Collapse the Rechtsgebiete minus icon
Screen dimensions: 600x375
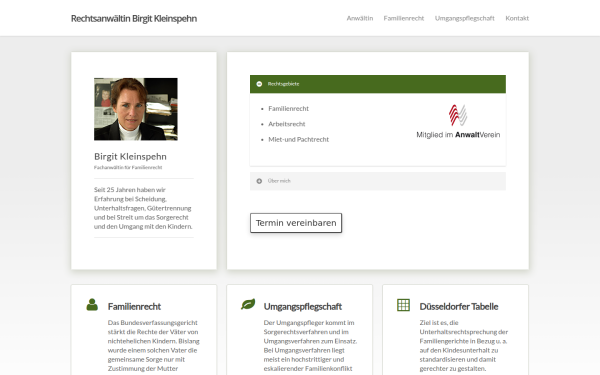(x=259, y=84)
